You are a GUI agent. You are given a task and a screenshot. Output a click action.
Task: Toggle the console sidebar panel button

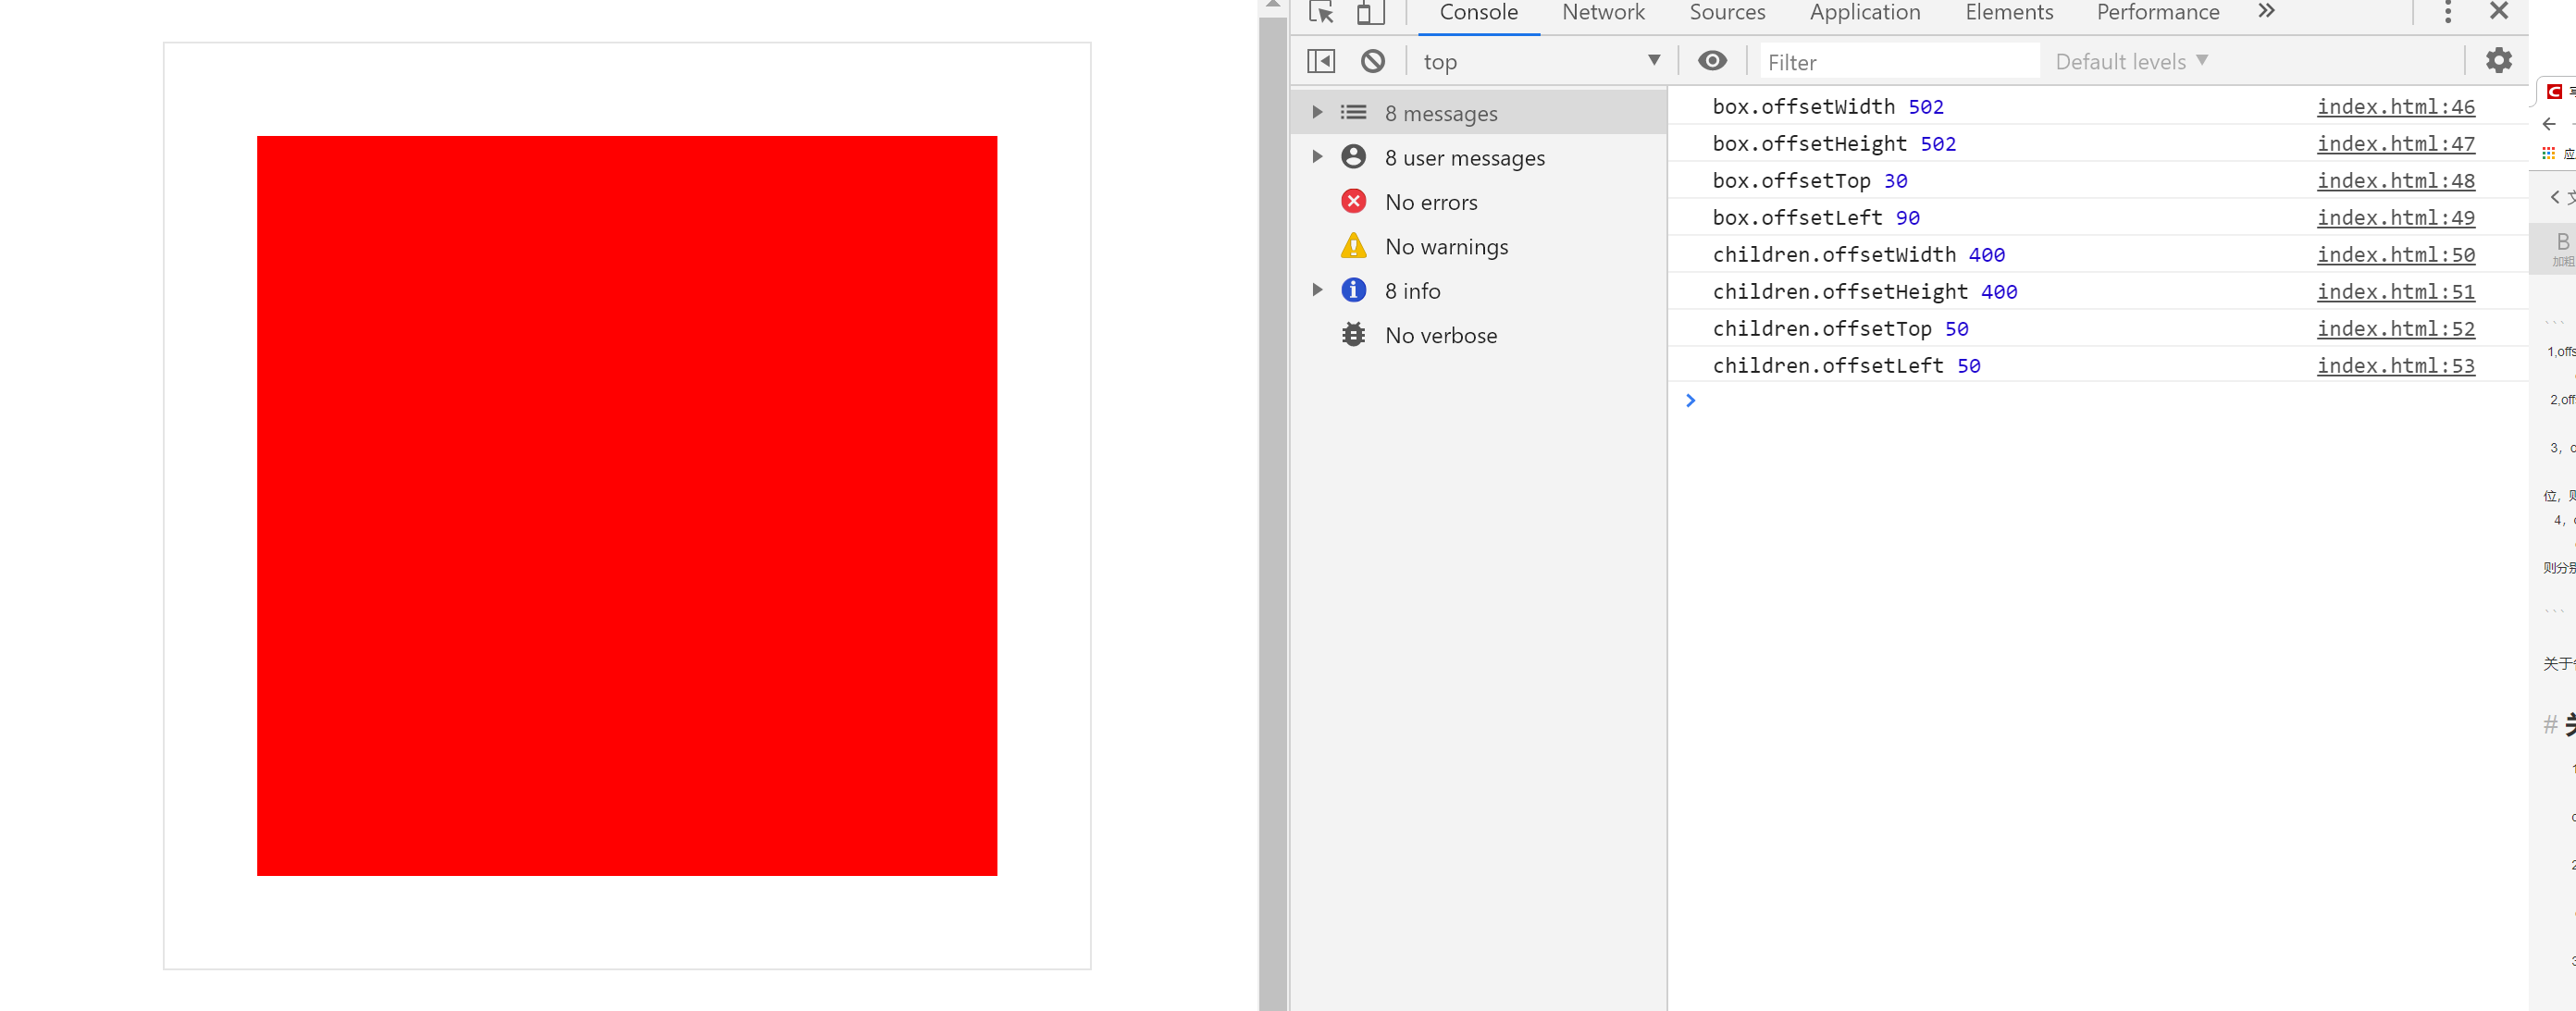(1321, 61)
